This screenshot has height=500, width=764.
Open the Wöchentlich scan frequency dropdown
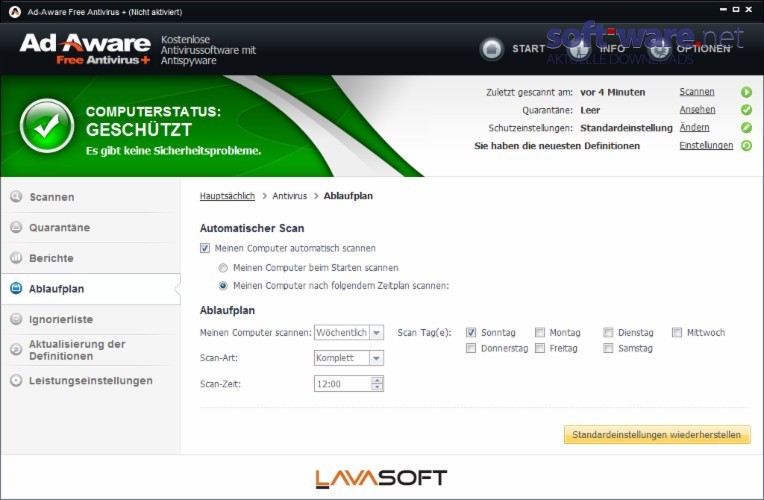tap(349, 332)
